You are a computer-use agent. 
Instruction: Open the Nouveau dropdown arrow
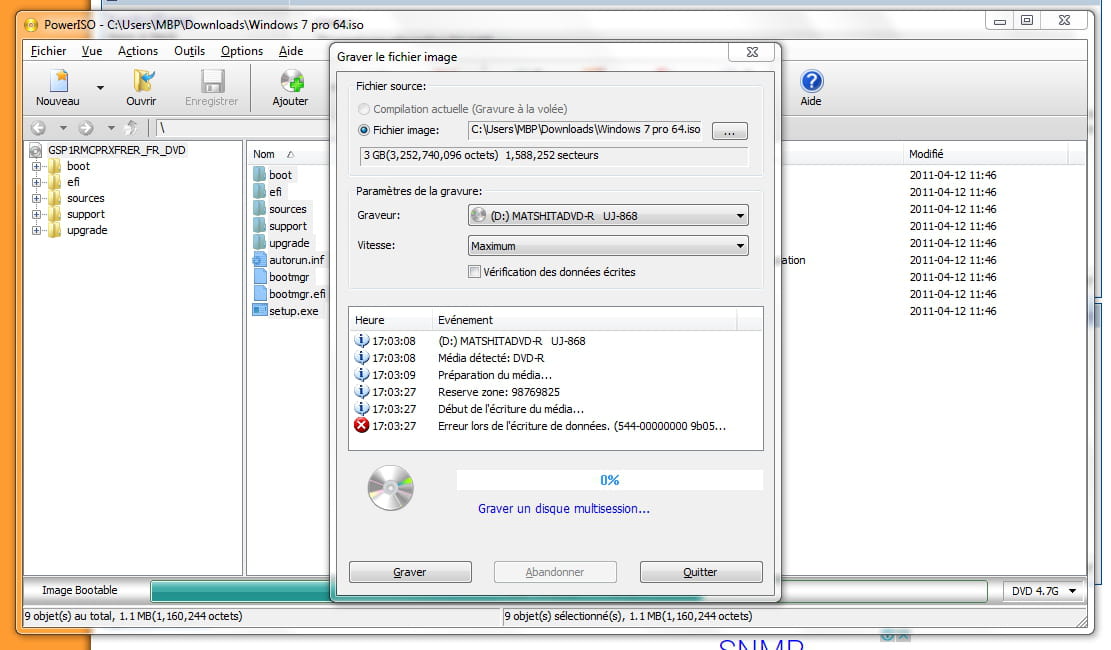[101, 88]
